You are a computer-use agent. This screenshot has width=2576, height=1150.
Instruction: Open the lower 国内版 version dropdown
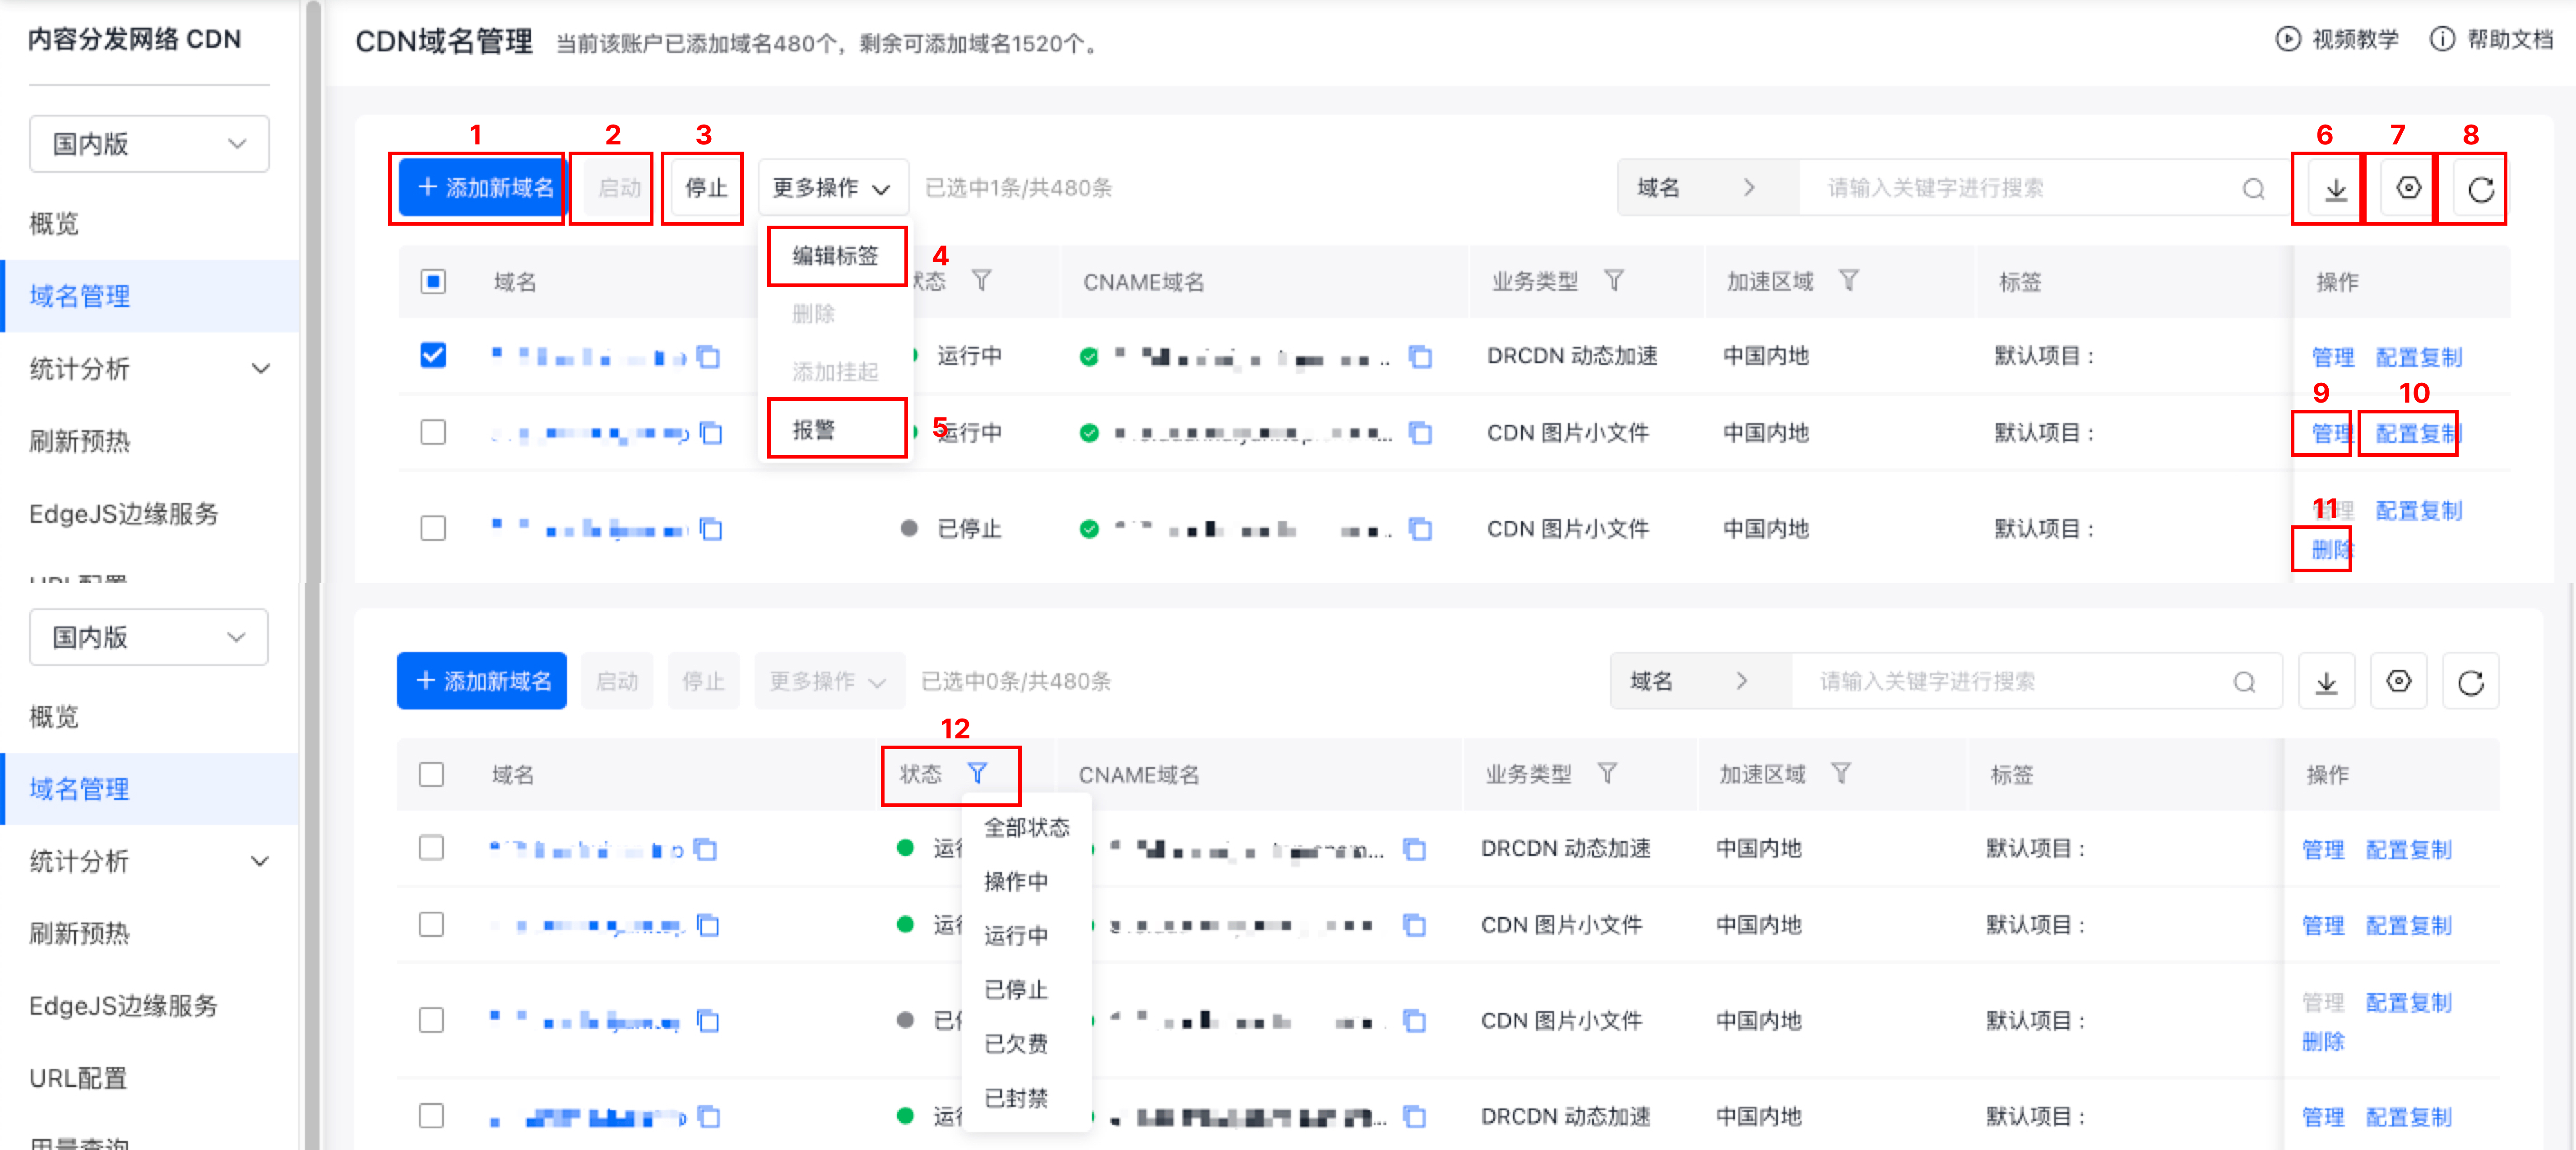(149, 637)
